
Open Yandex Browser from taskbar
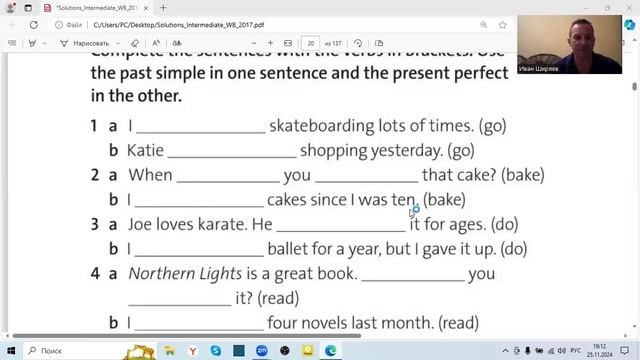[193, 351]
